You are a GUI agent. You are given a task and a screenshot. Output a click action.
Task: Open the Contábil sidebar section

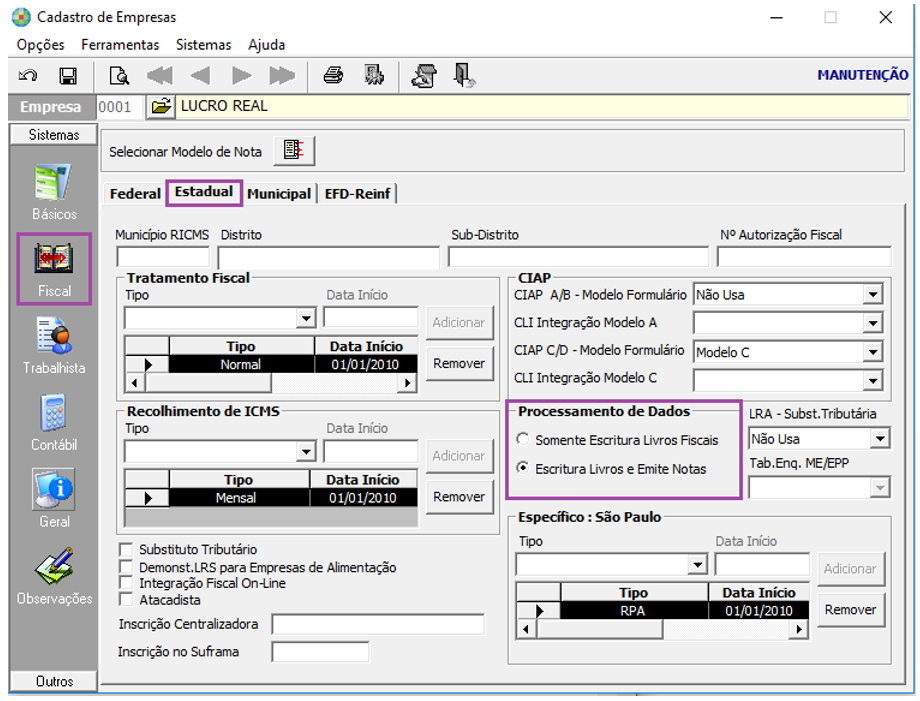pyautogui.click(x=54, y=422)
